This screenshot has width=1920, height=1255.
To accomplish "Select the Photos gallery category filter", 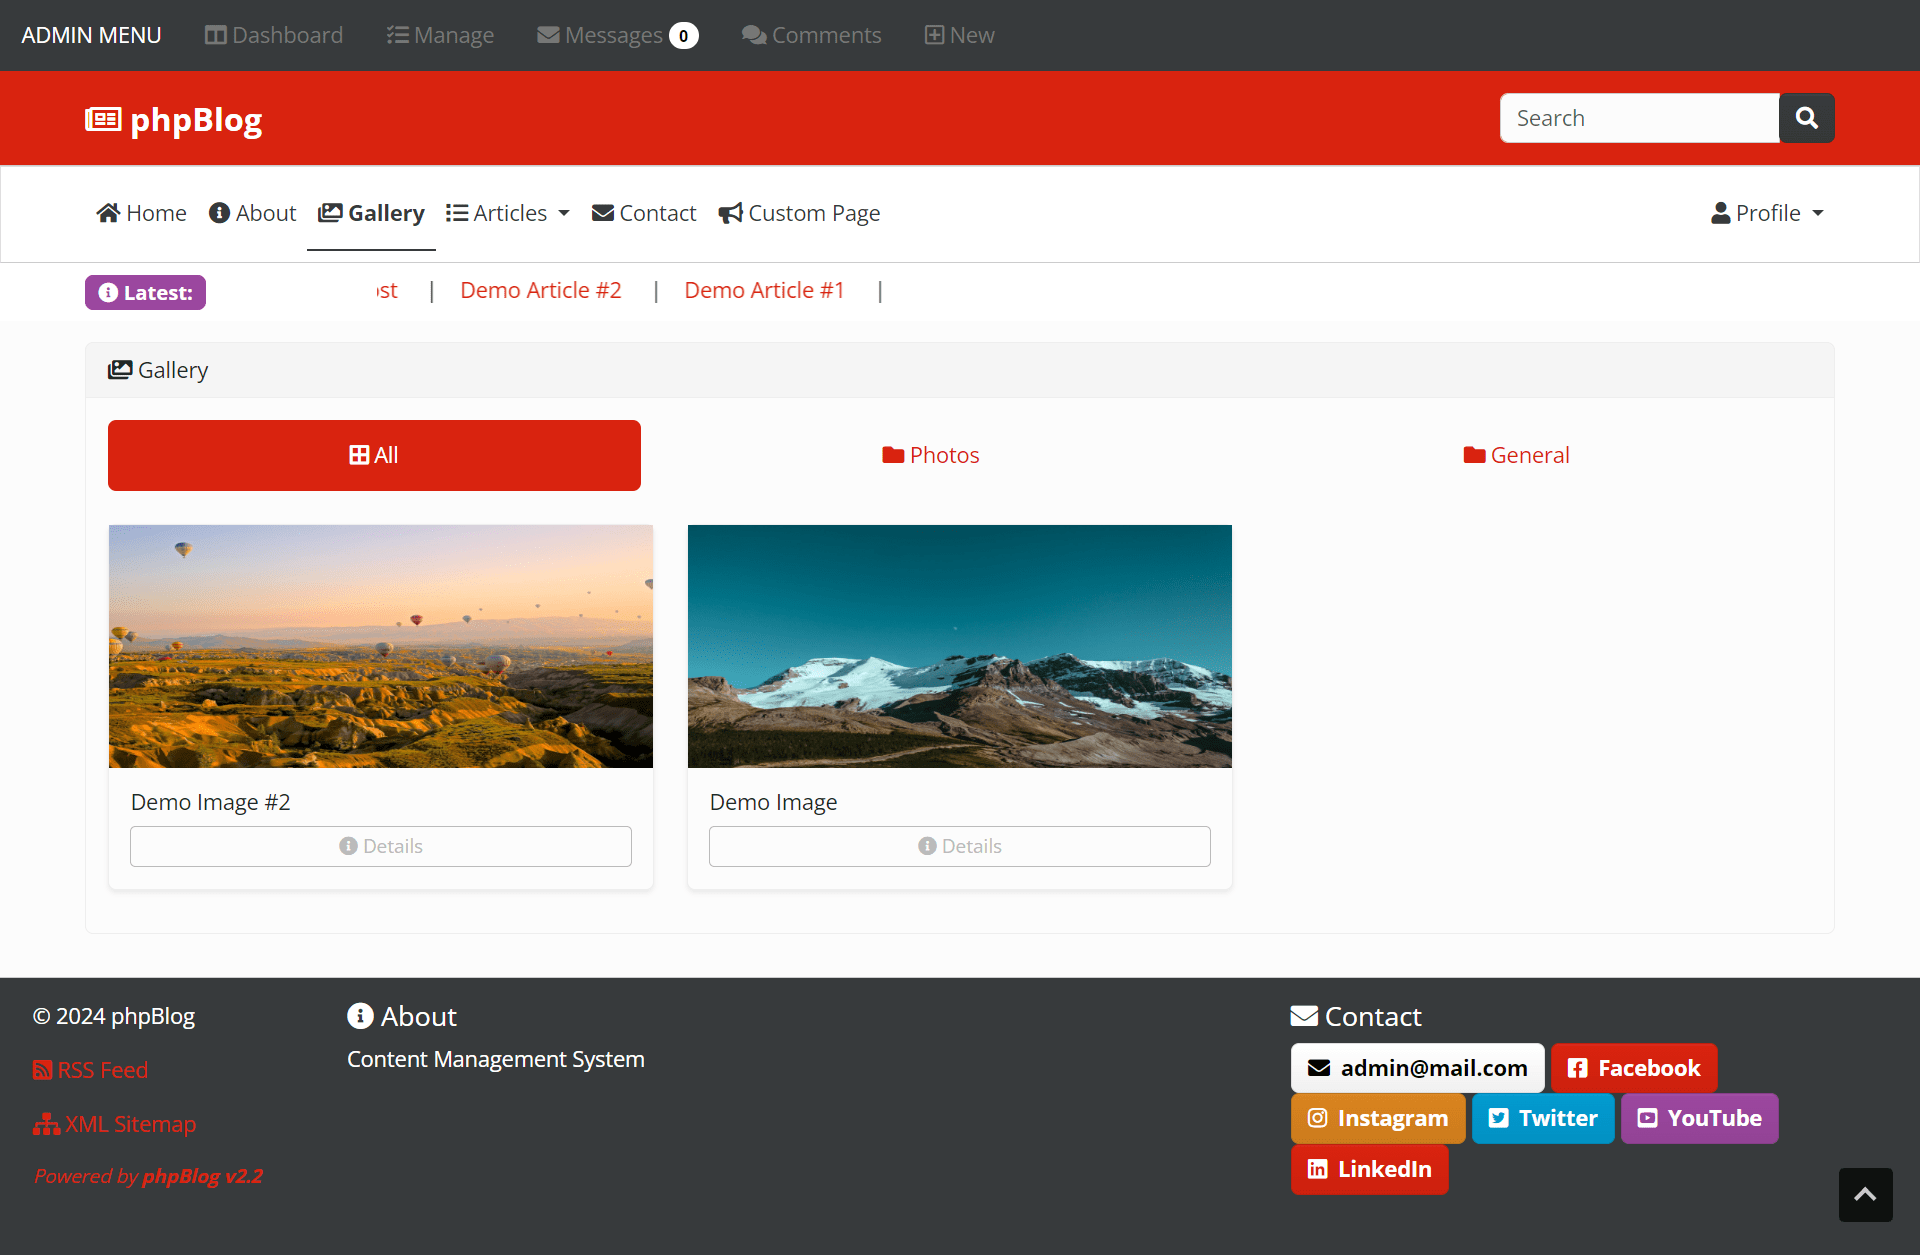I will [930, 455].
